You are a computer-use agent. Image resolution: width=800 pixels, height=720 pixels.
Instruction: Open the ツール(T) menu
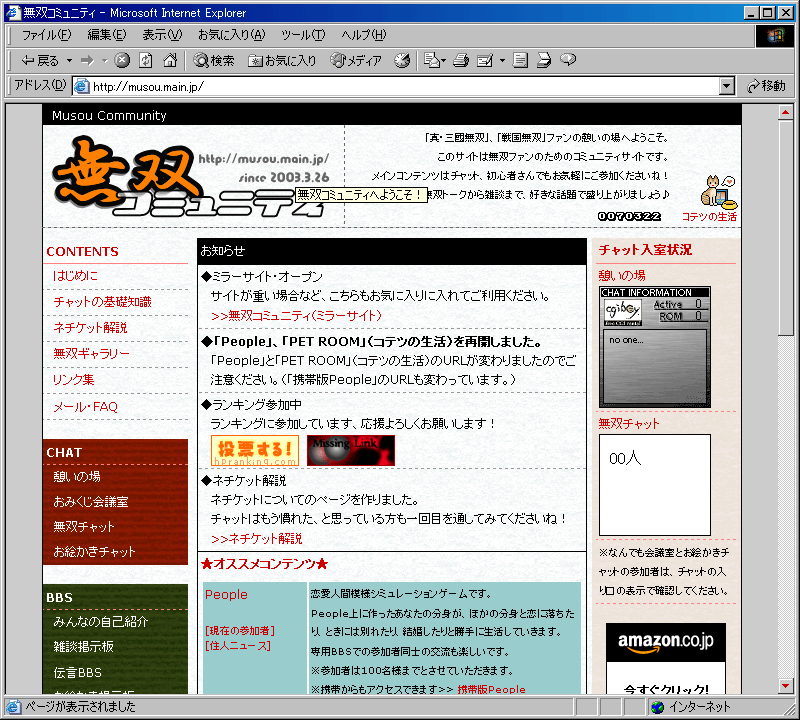click(x=303, y=35)
